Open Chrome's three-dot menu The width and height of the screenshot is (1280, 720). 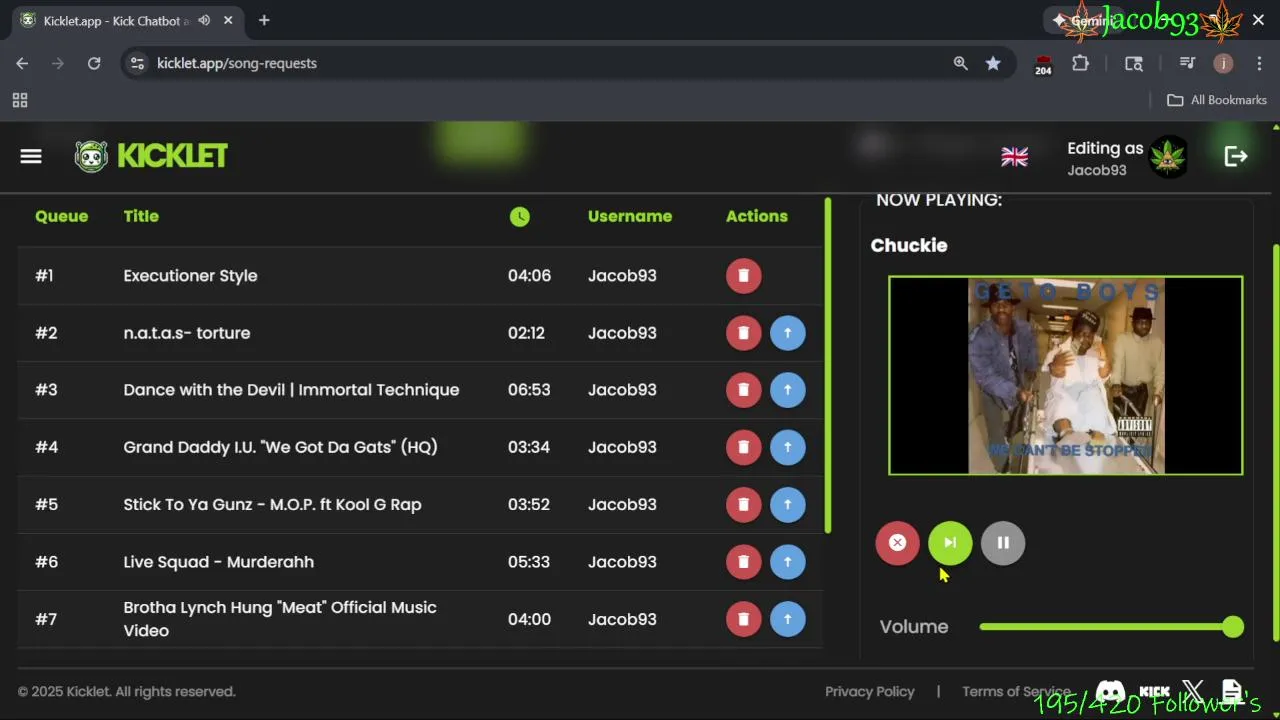(x=1258, y=63)
